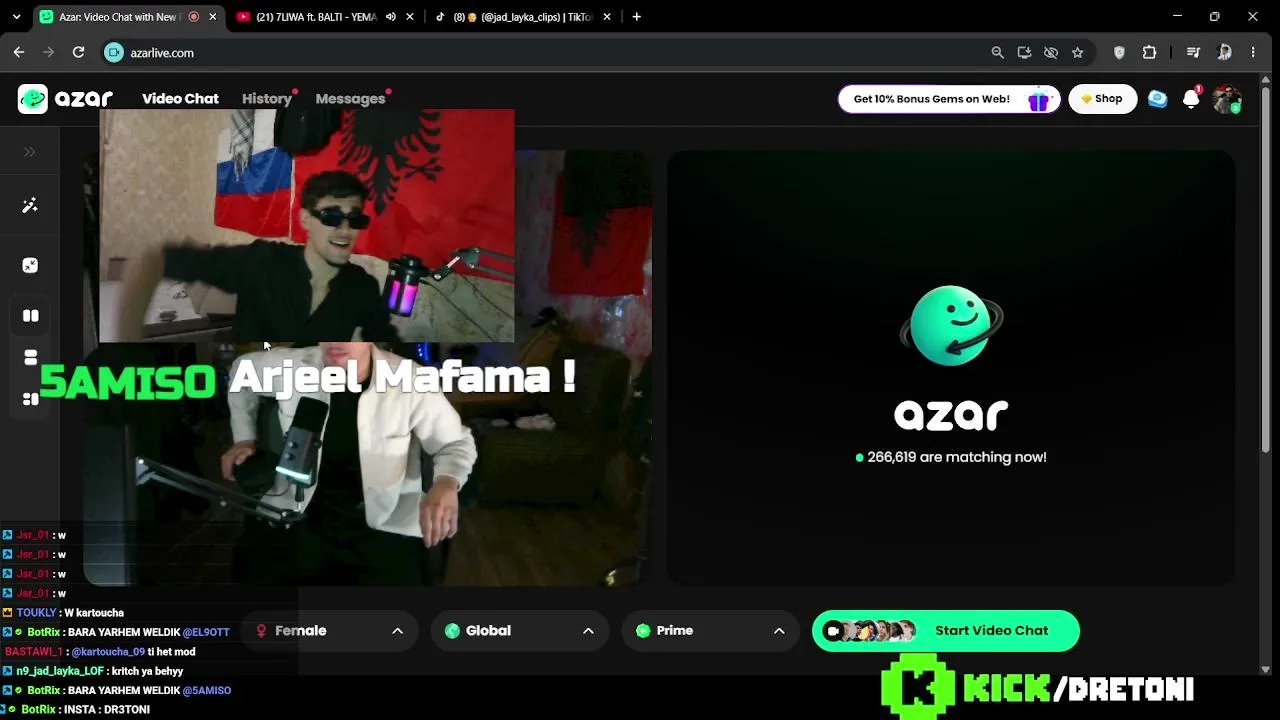Expand the Female gender filter dropdown
1280x720 pixels.
tap(330, 631)
